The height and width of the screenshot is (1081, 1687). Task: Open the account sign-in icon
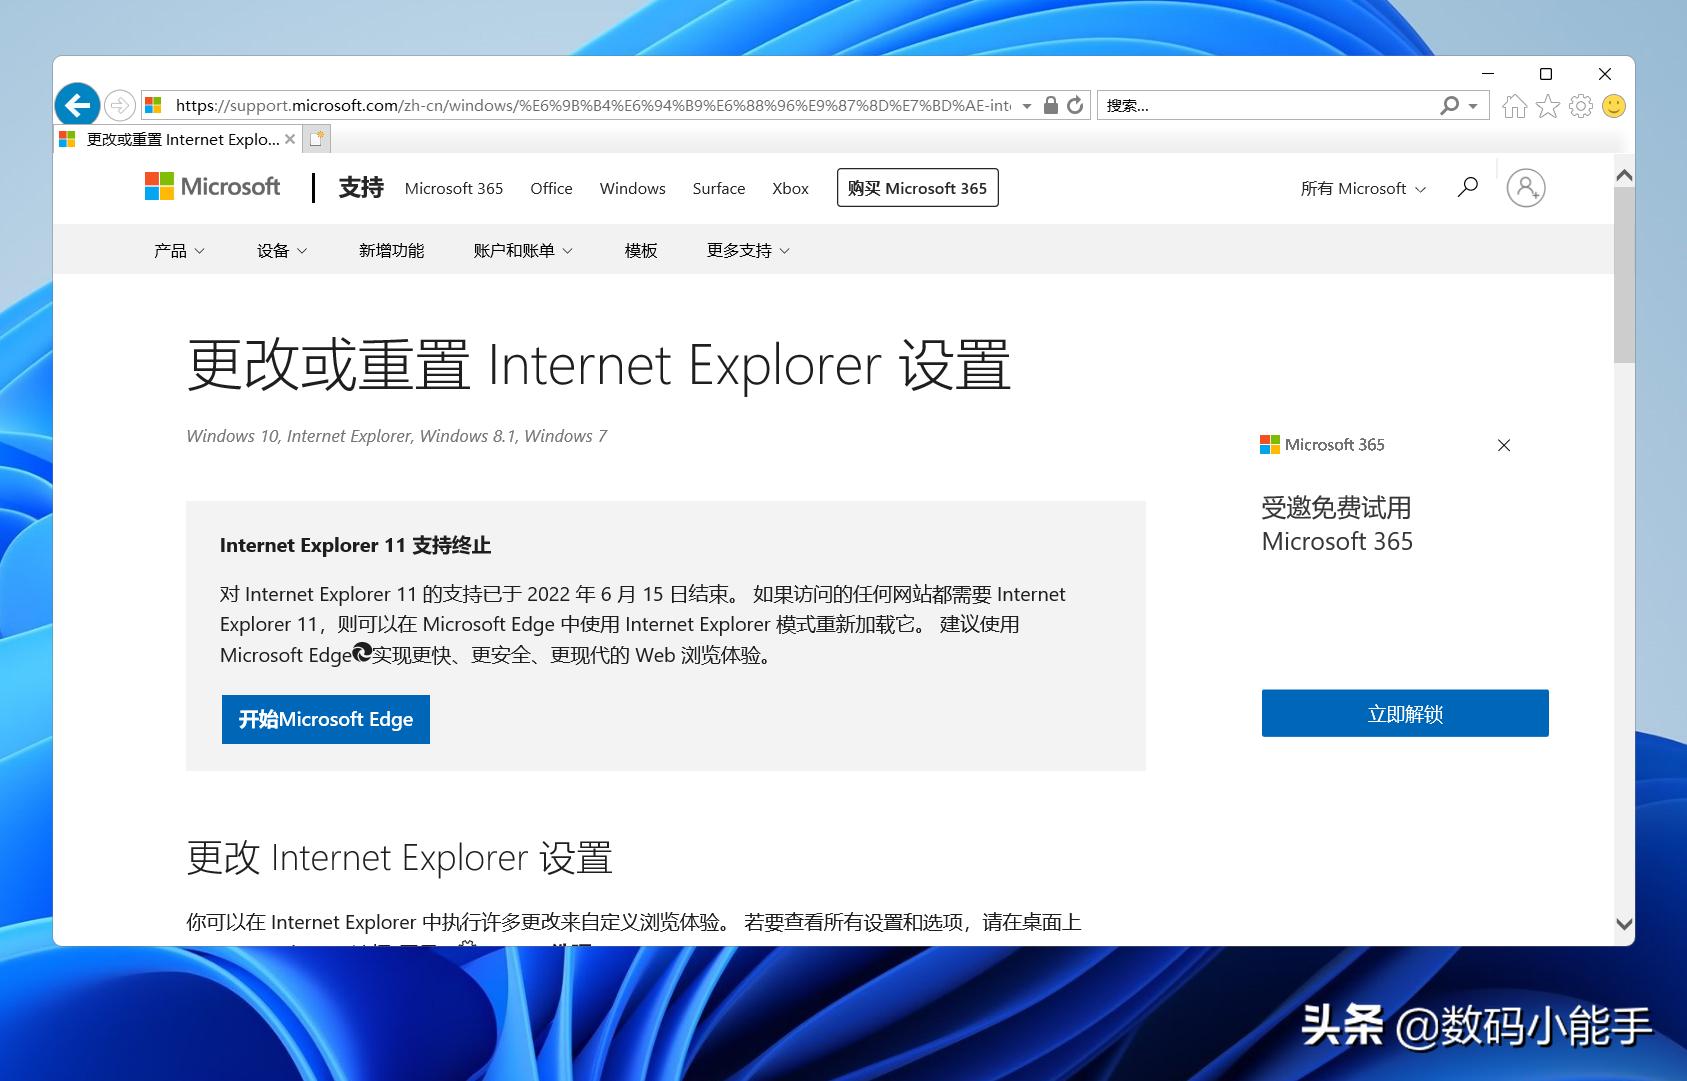coord(1525,187)
